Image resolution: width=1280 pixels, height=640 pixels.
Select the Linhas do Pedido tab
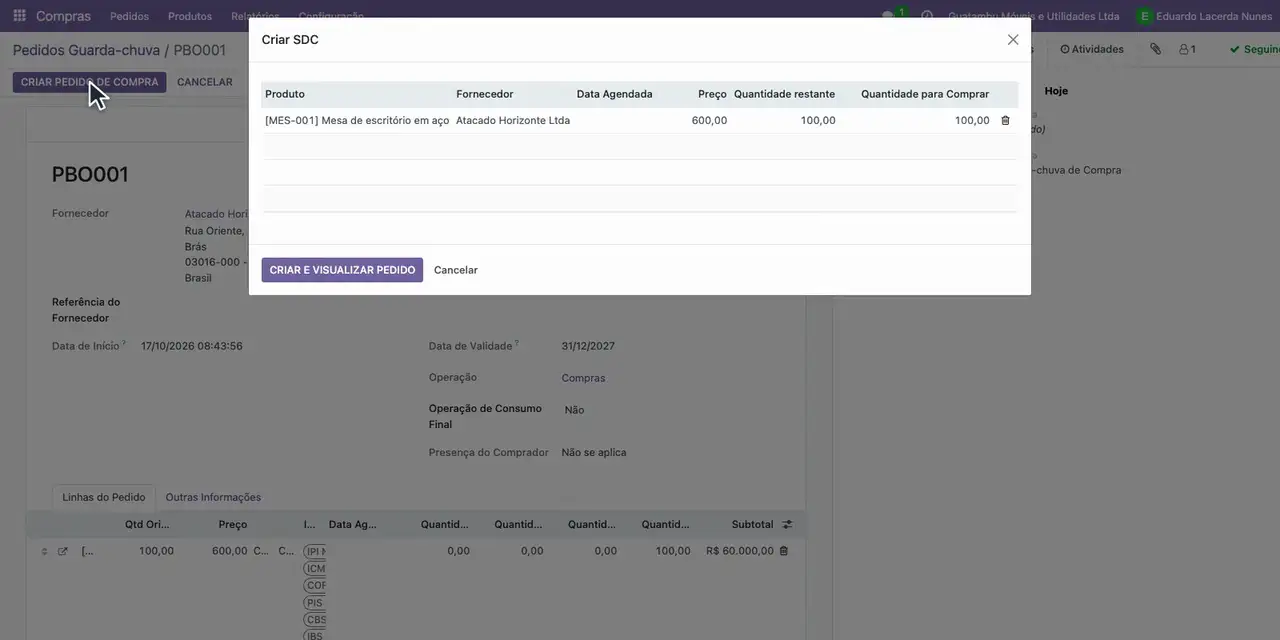(x=104, y=497)
